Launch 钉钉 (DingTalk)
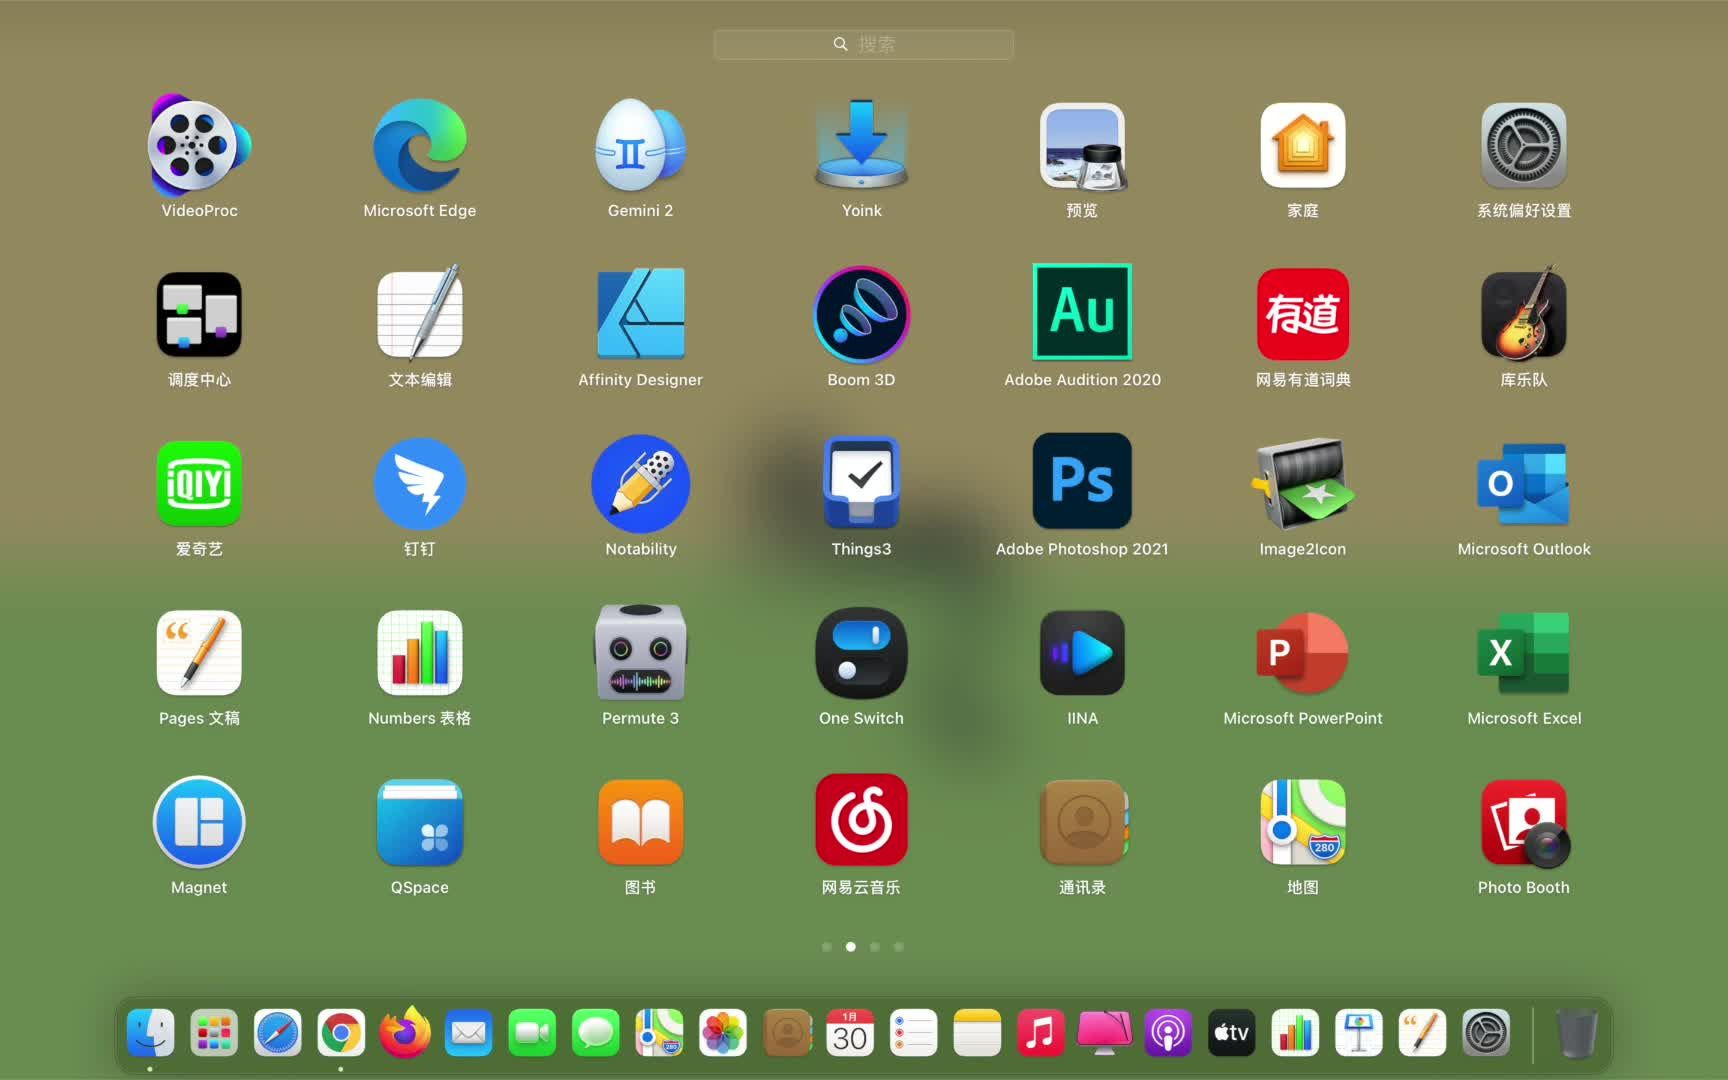 click(x=420, y=484)
